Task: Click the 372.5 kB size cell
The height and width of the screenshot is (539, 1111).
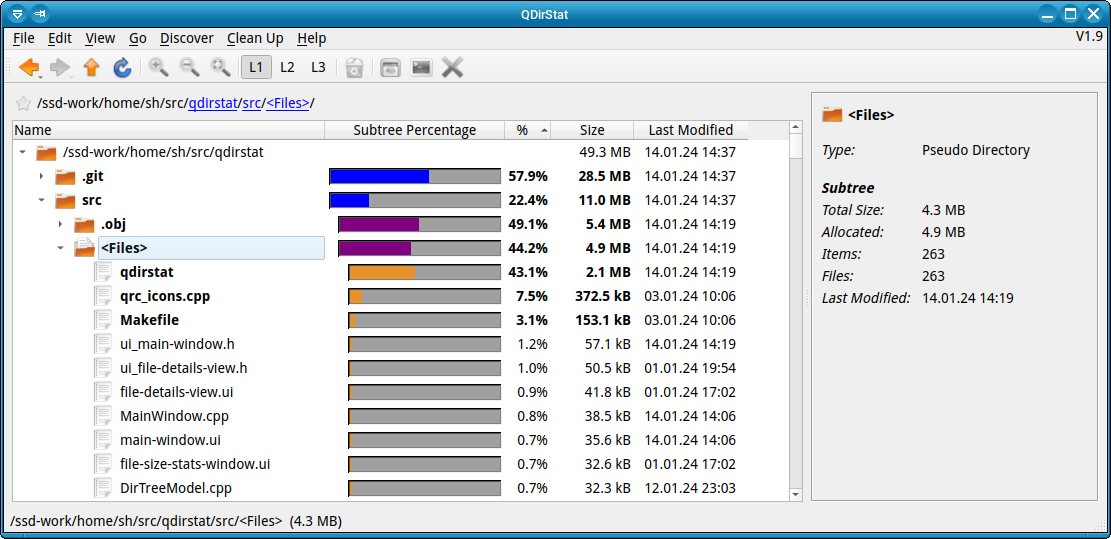Action: point(602,296)
